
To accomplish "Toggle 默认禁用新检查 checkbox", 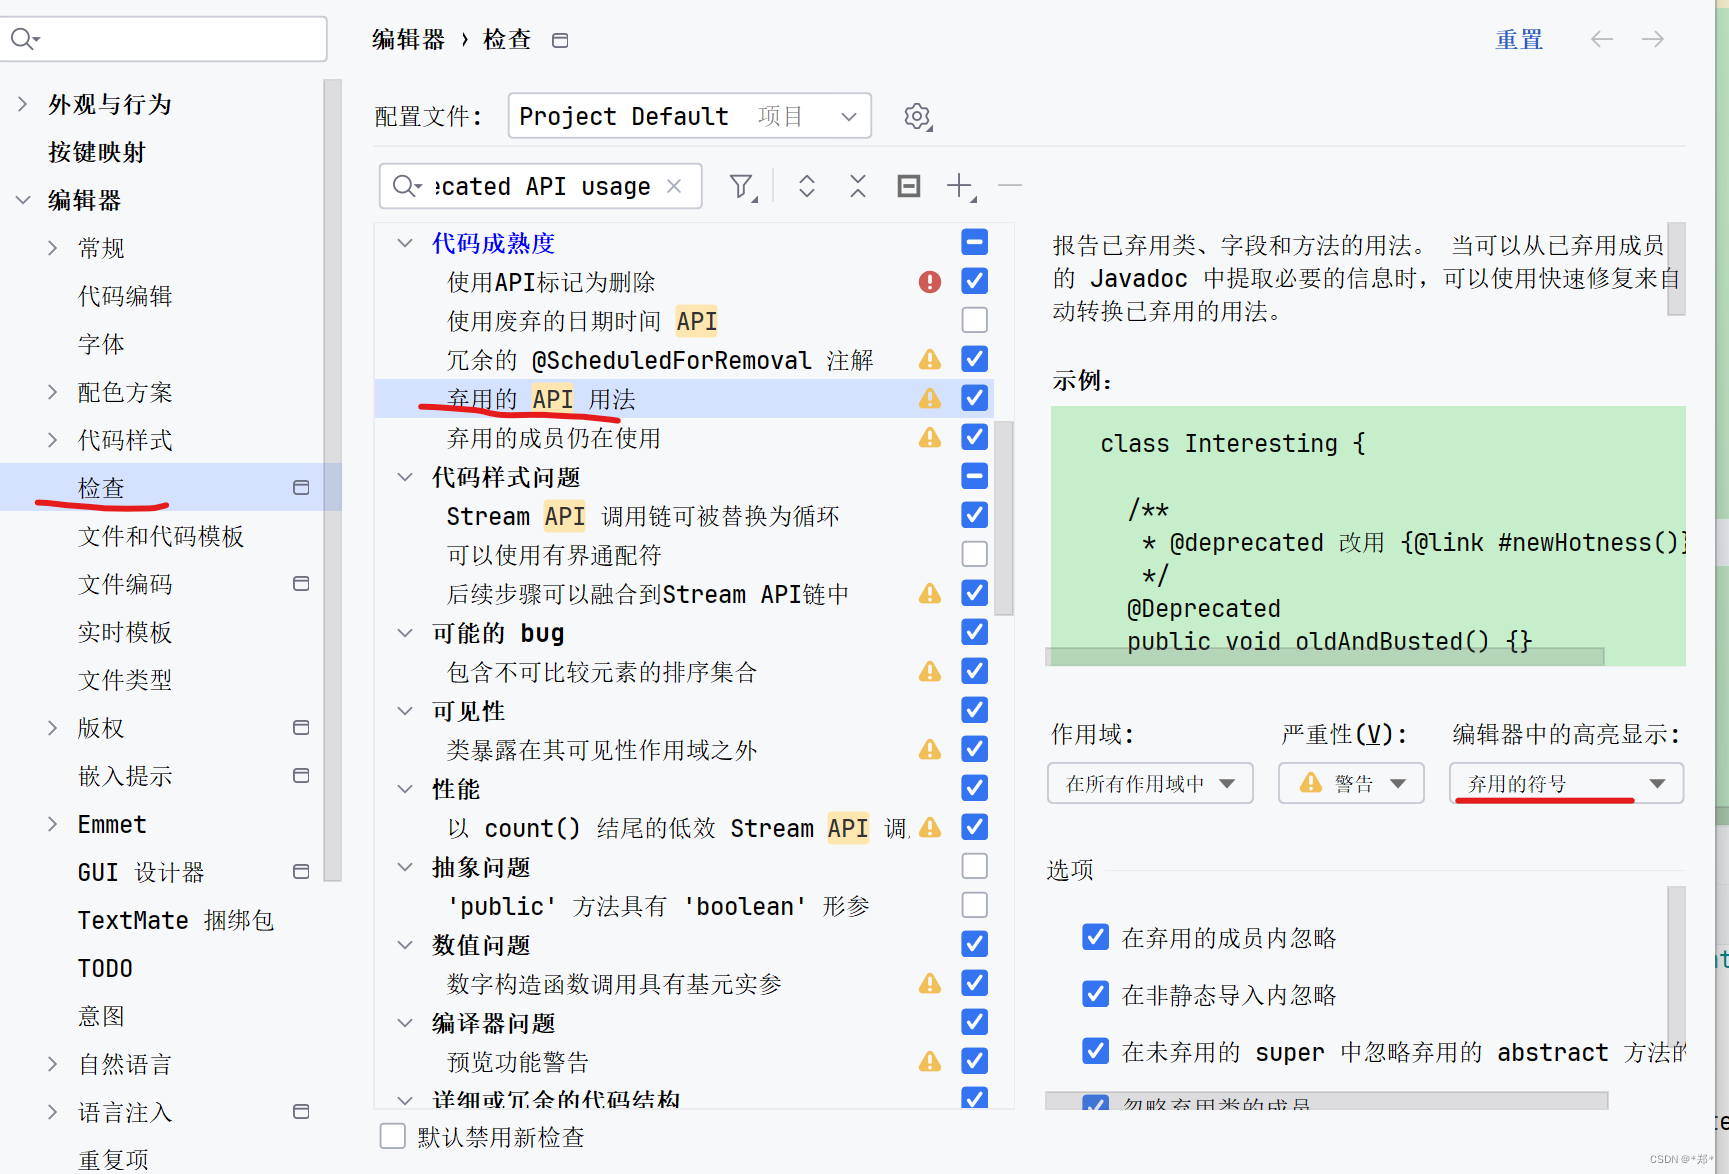I will 393,1136.
